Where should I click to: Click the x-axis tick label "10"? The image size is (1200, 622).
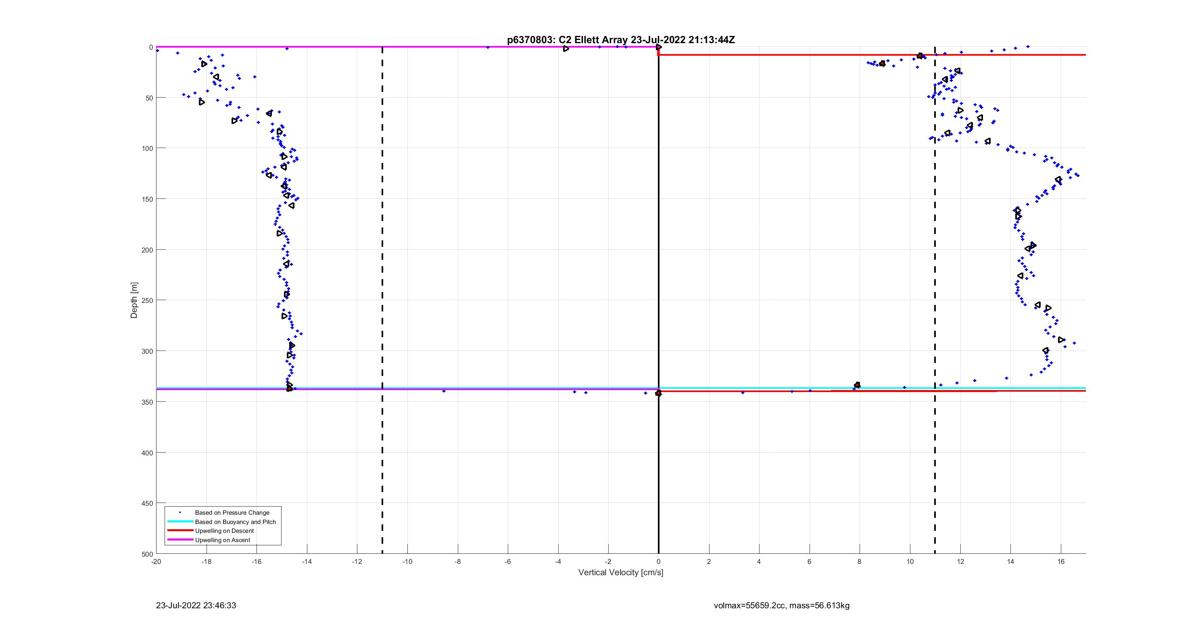click(910, 561)
